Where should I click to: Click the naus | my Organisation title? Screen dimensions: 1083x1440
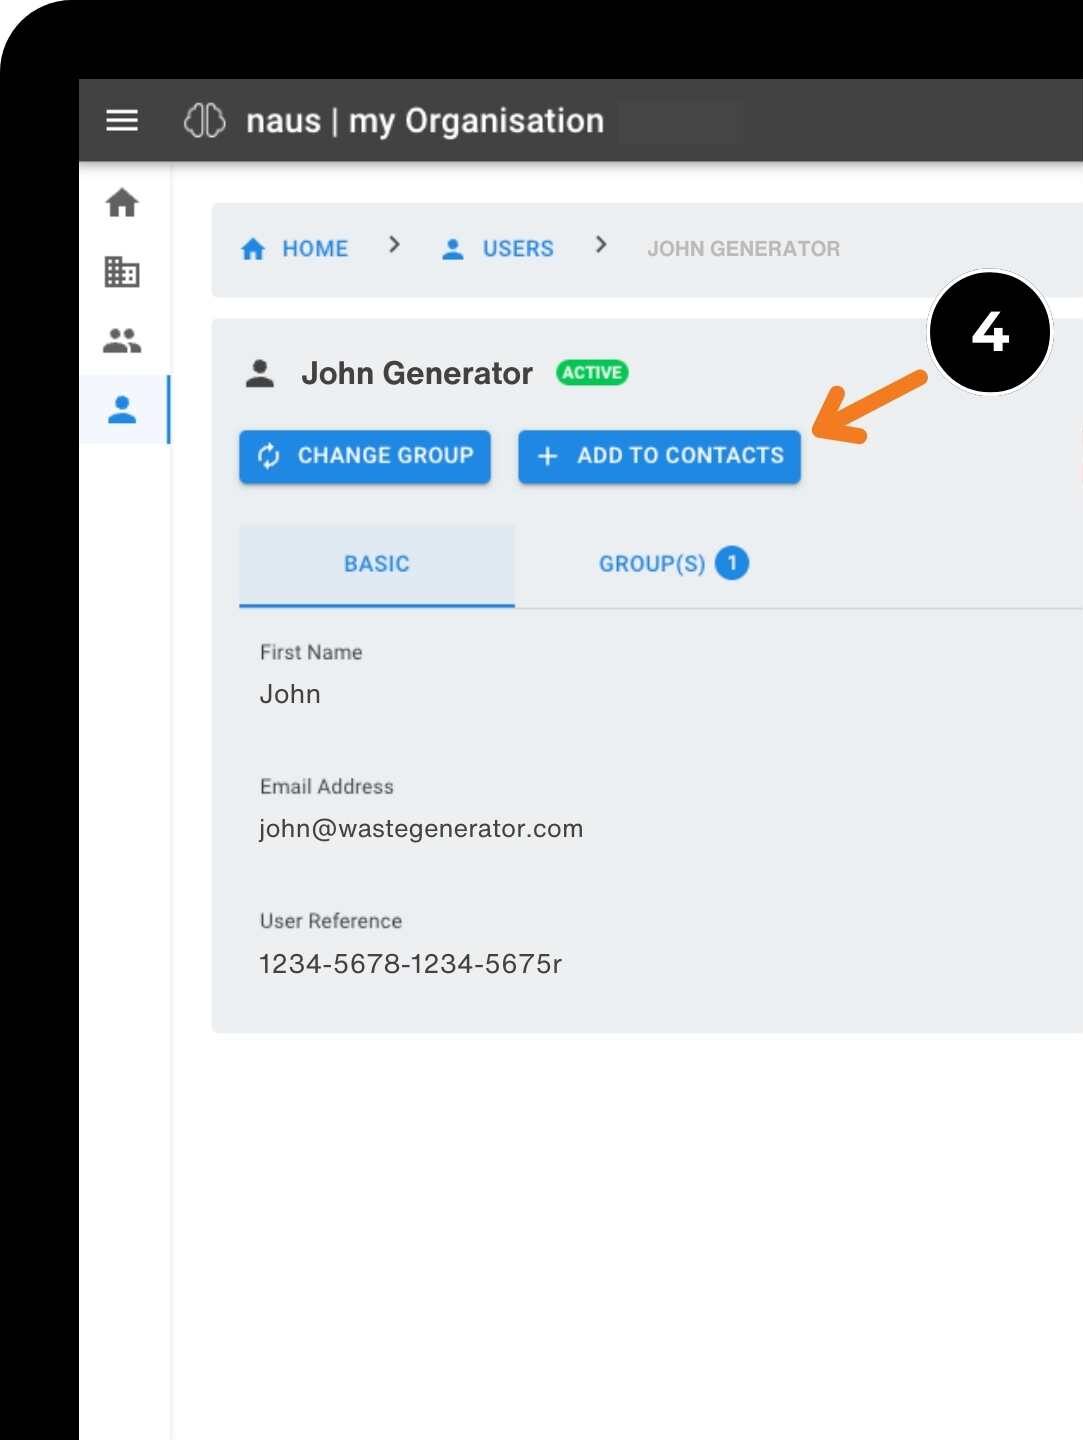[x=425, y=121]
